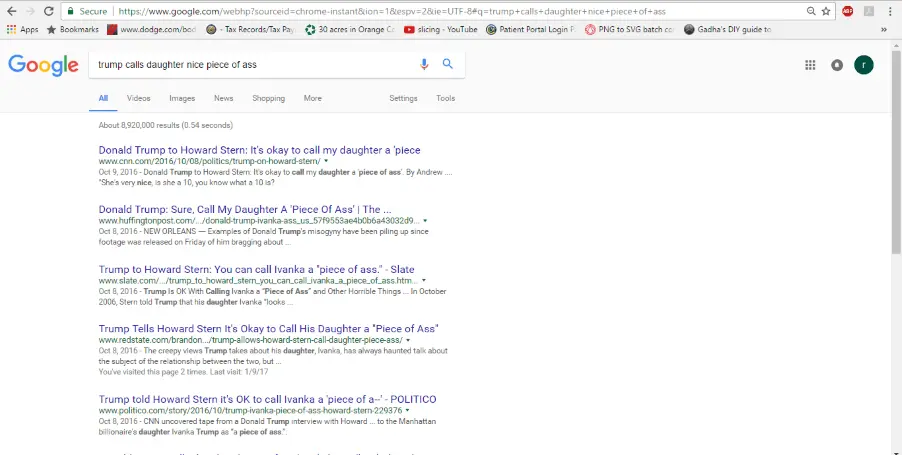Go back with the browser back arrow
Image resolution: width=902 pixels, height=455 pixels.
(x=12, y=11)
